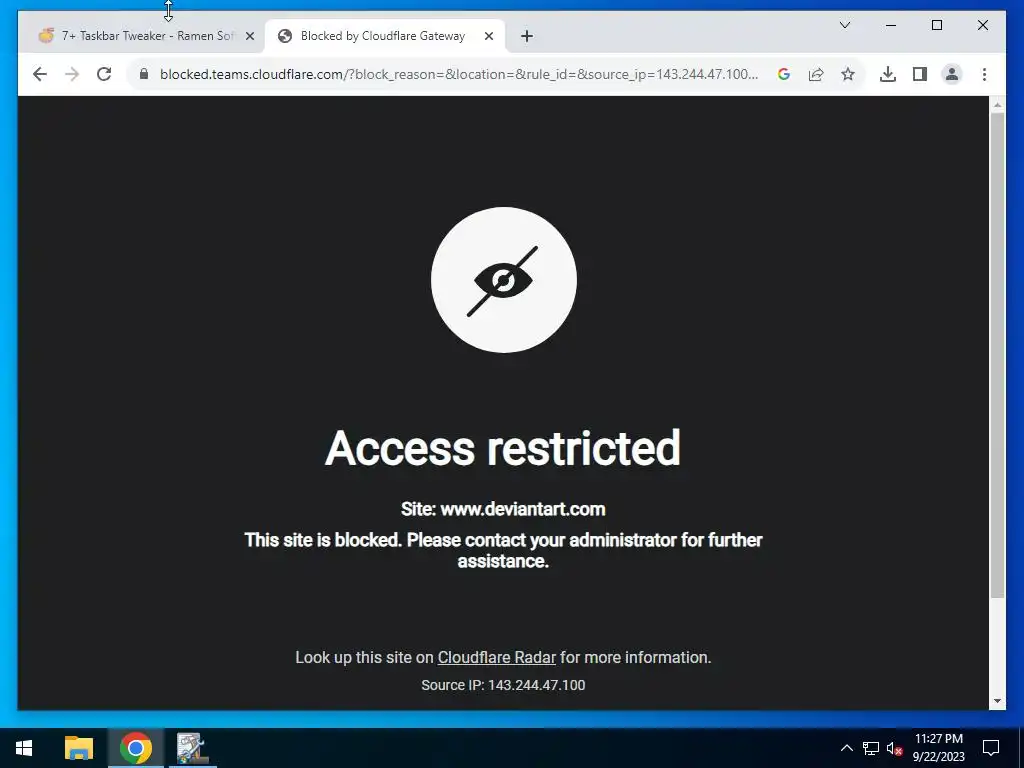Toggle the side panel icon

tap(920, 74)
